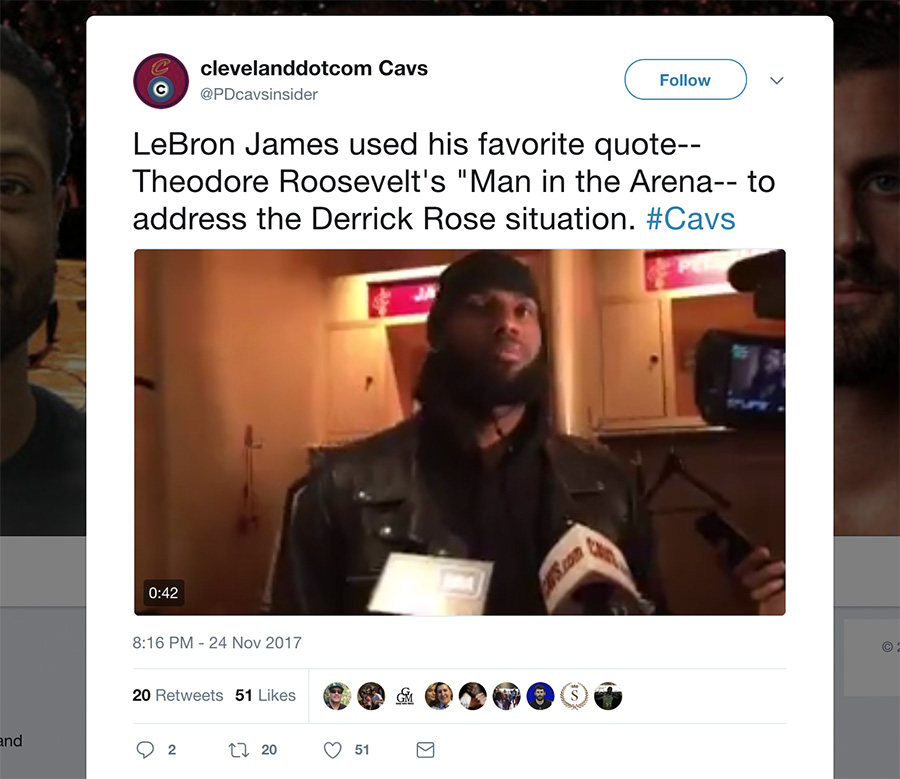The image size is (900, 779).
Task: Open the #Cavs hashtag link
Action: click(690, 219)
